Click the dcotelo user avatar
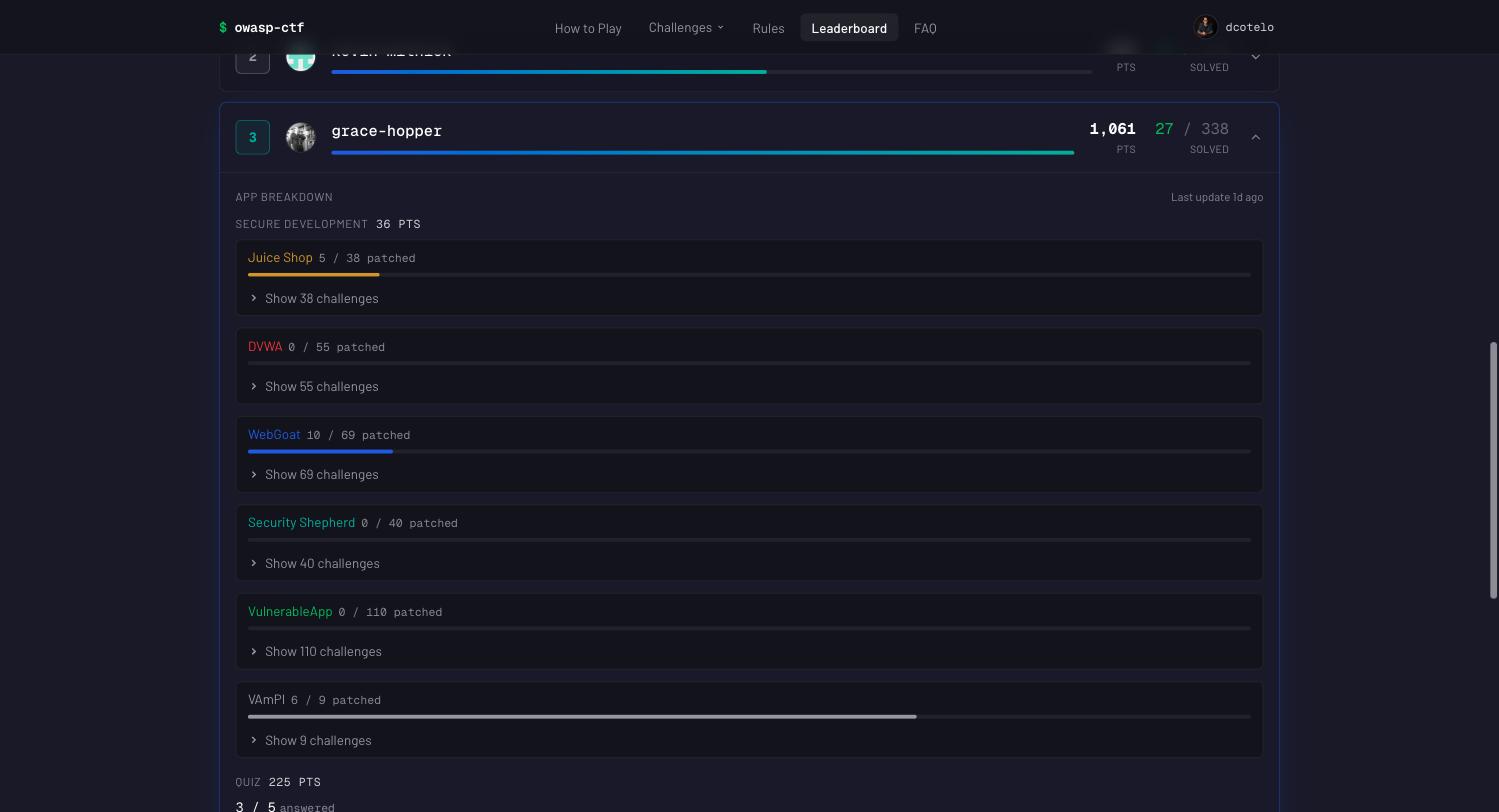 pyautogui.click(x=1205, y=27)
